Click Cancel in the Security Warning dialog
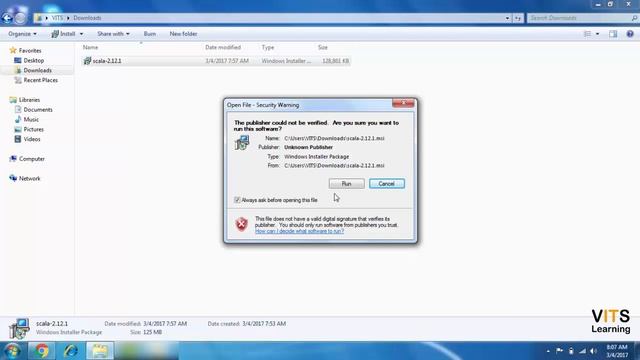The height and width of the screenshot is (360, 640). click(387, 184)
